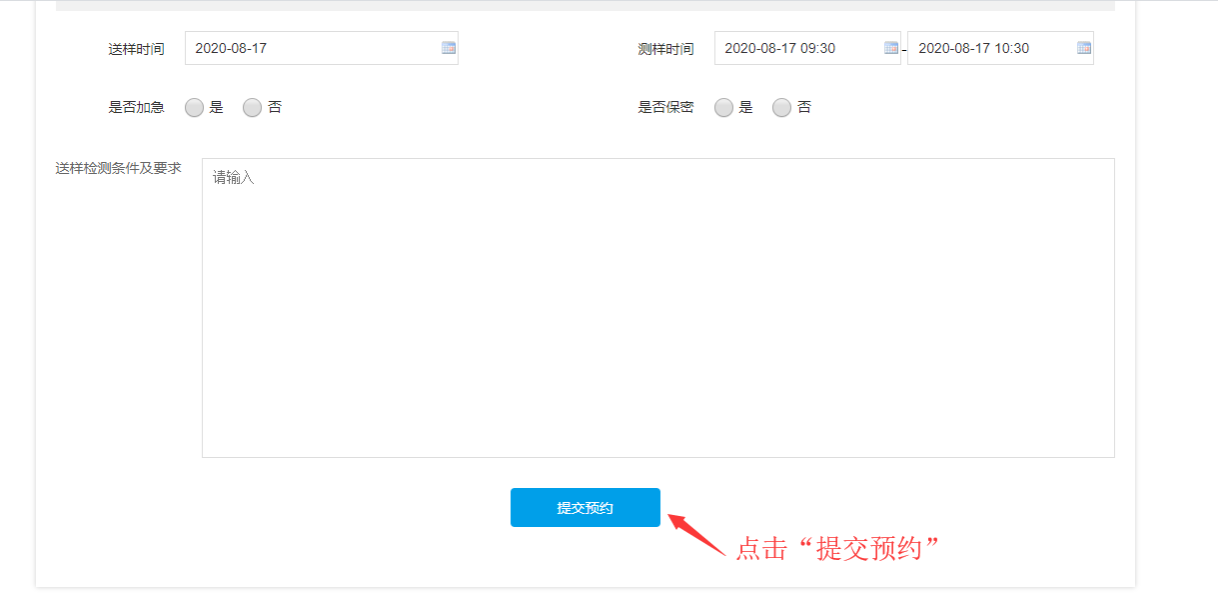Click the dash between 测样时间 fields

[x=904, y=49]
